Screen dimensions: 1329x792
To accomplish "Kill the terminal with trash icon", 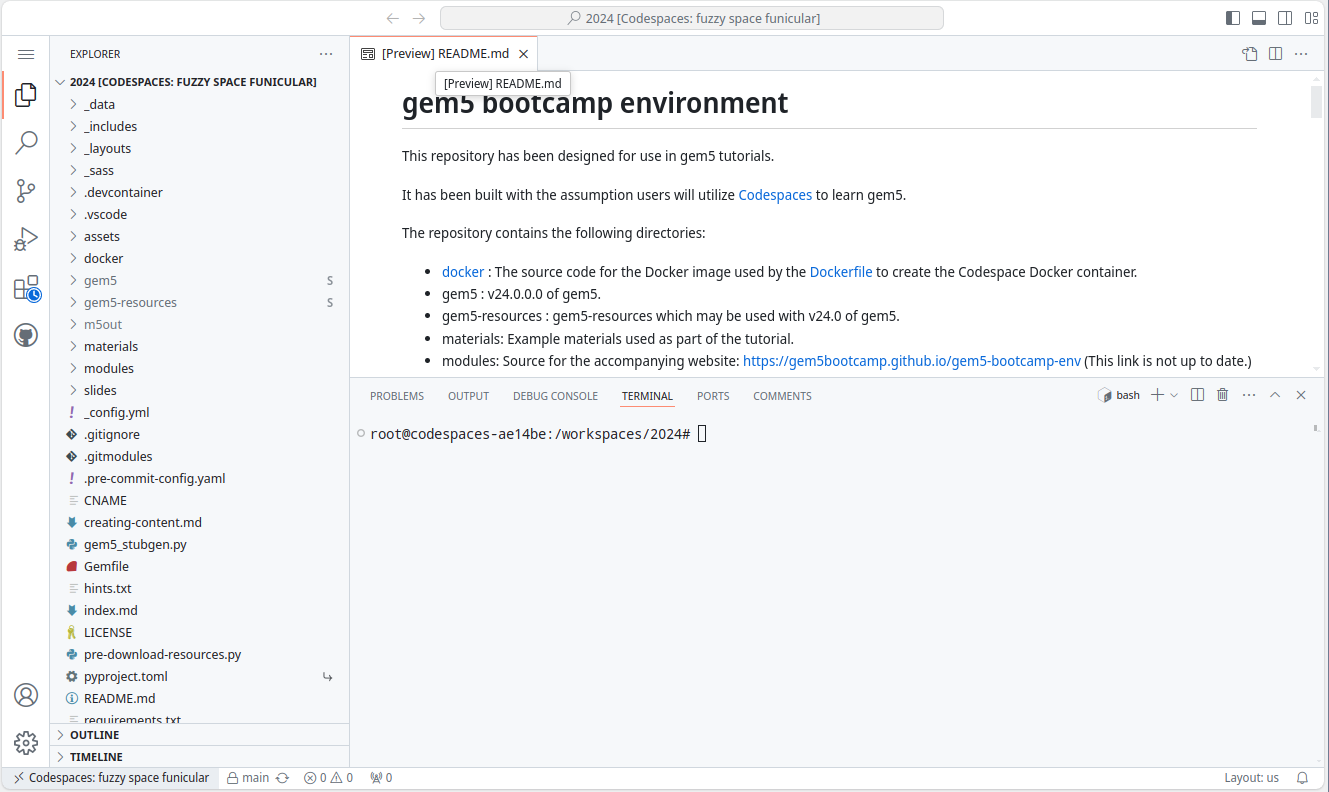I will click(x=1222, y=394).
